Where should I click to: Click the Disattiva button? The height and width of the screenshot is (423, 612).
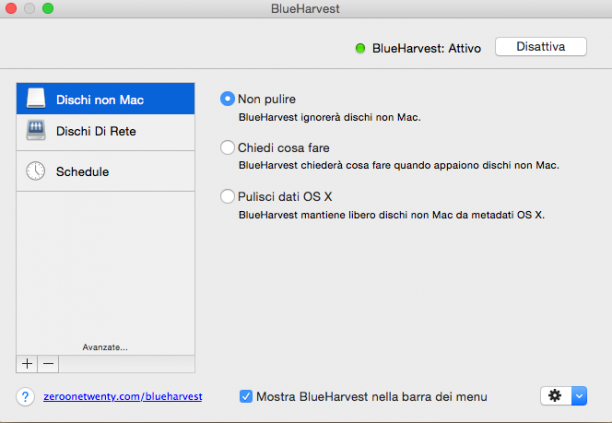pos(541,47)
